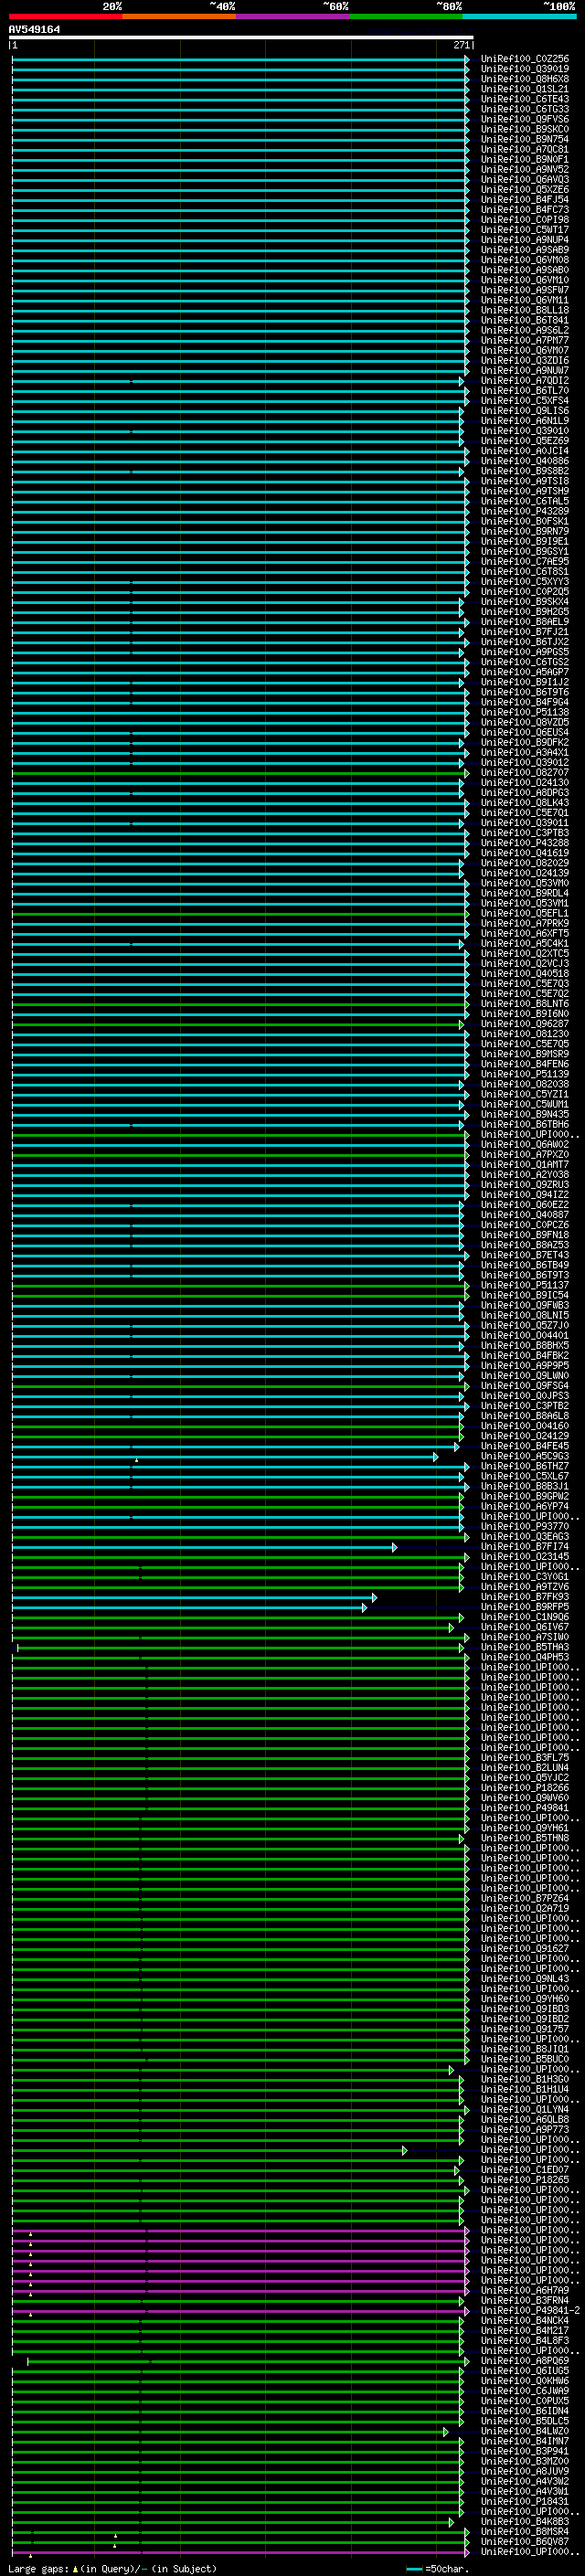The height and width of the screenshot is (2576, 585).
Task: Select the label UniRef100_Q9ZRU3
Action: click(x=524, y=1185)
